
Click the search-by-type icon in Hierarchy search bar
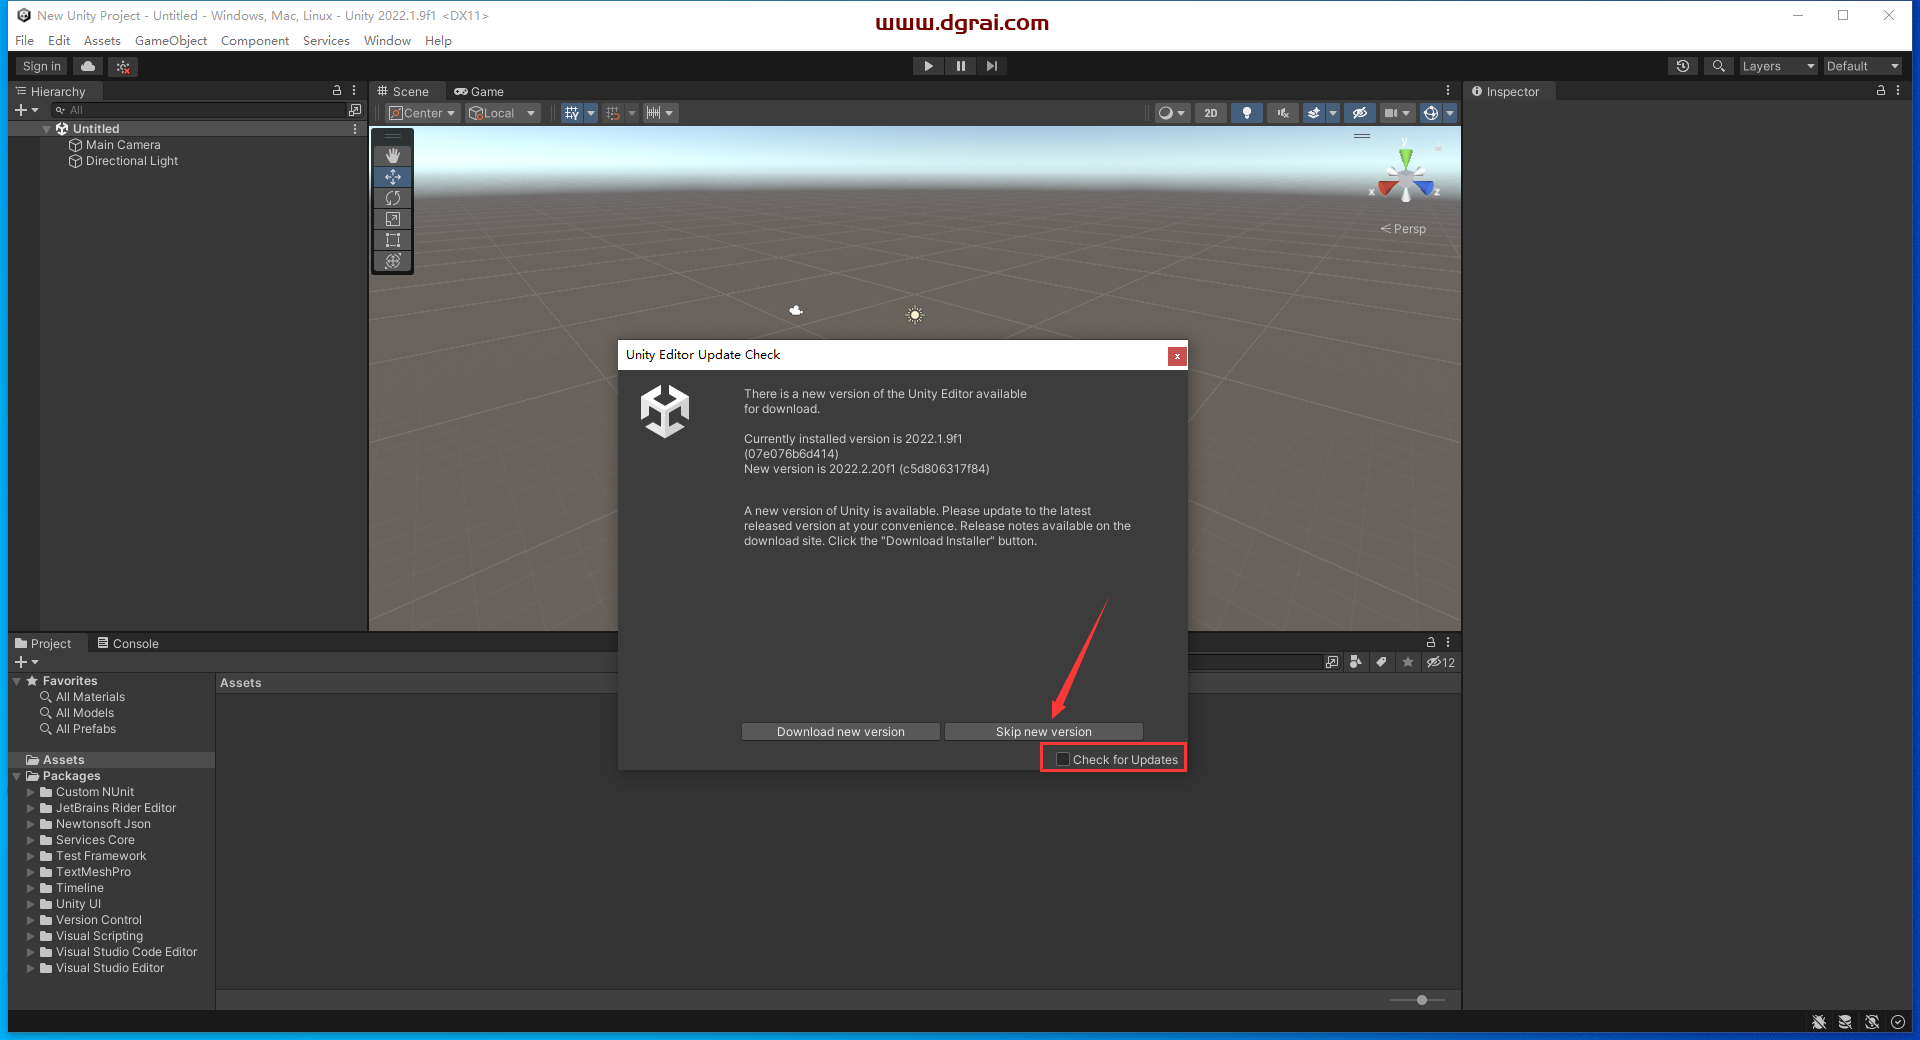click(x=60, y=110)
